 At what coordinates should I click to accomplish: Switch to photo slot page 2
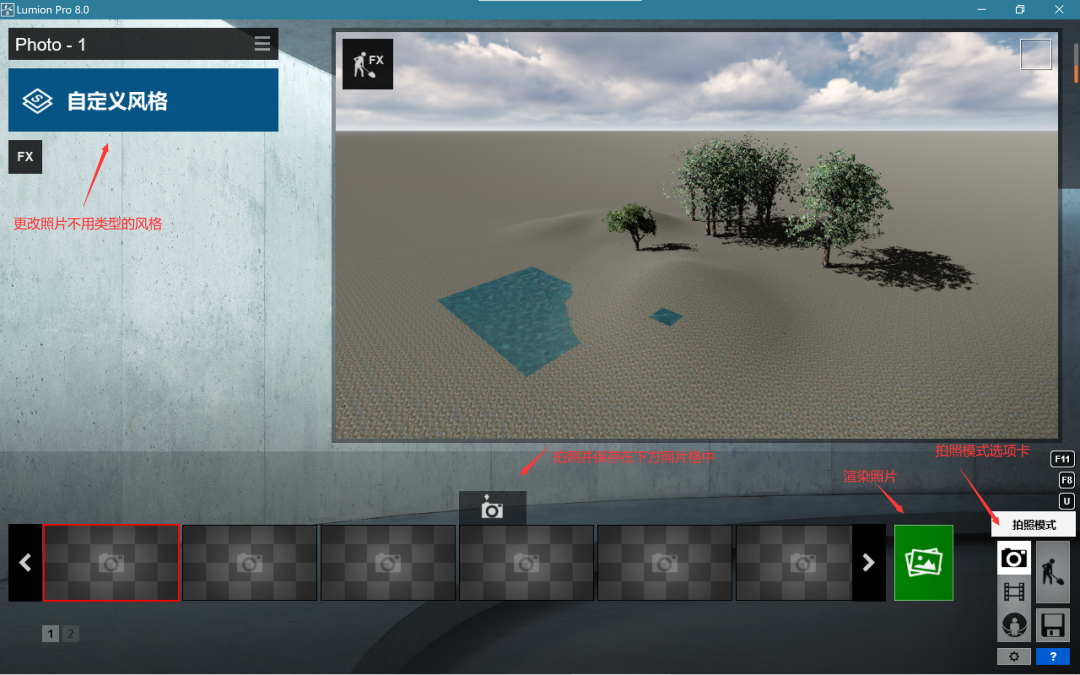[x=70, y=634]
